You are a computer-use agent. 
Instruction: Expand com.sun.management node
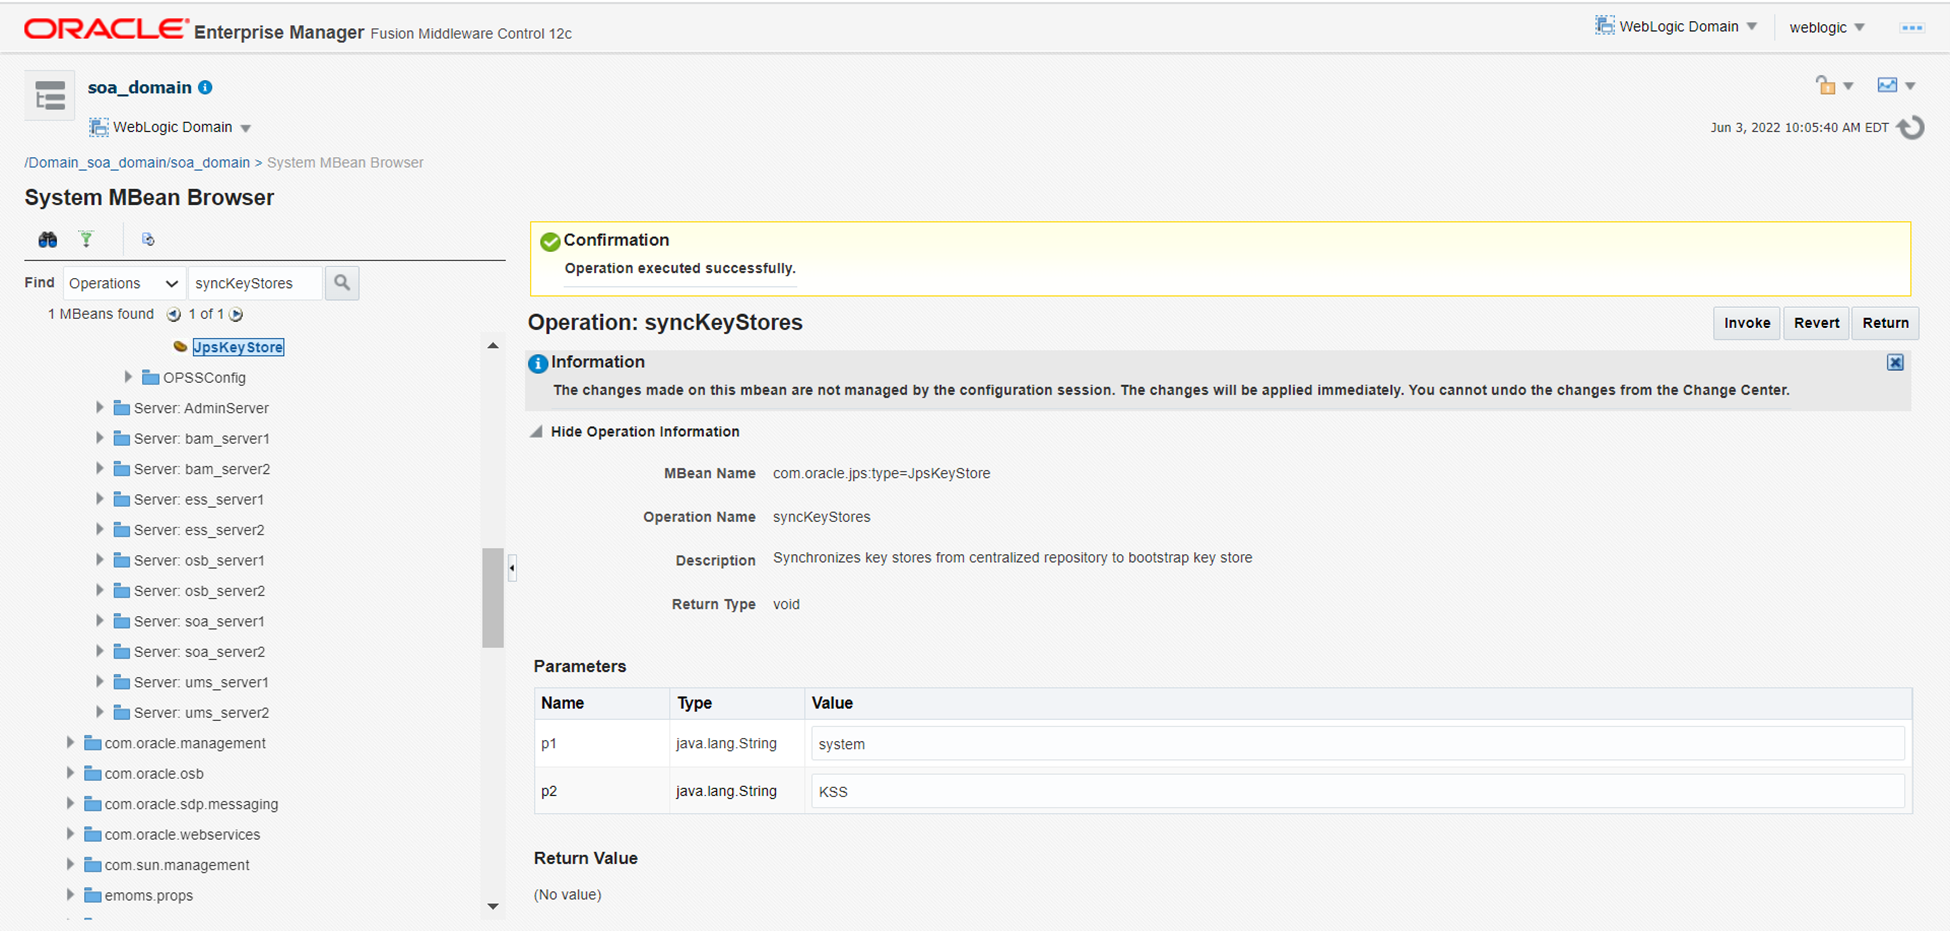pyautogui.click(x=70, y=864)
